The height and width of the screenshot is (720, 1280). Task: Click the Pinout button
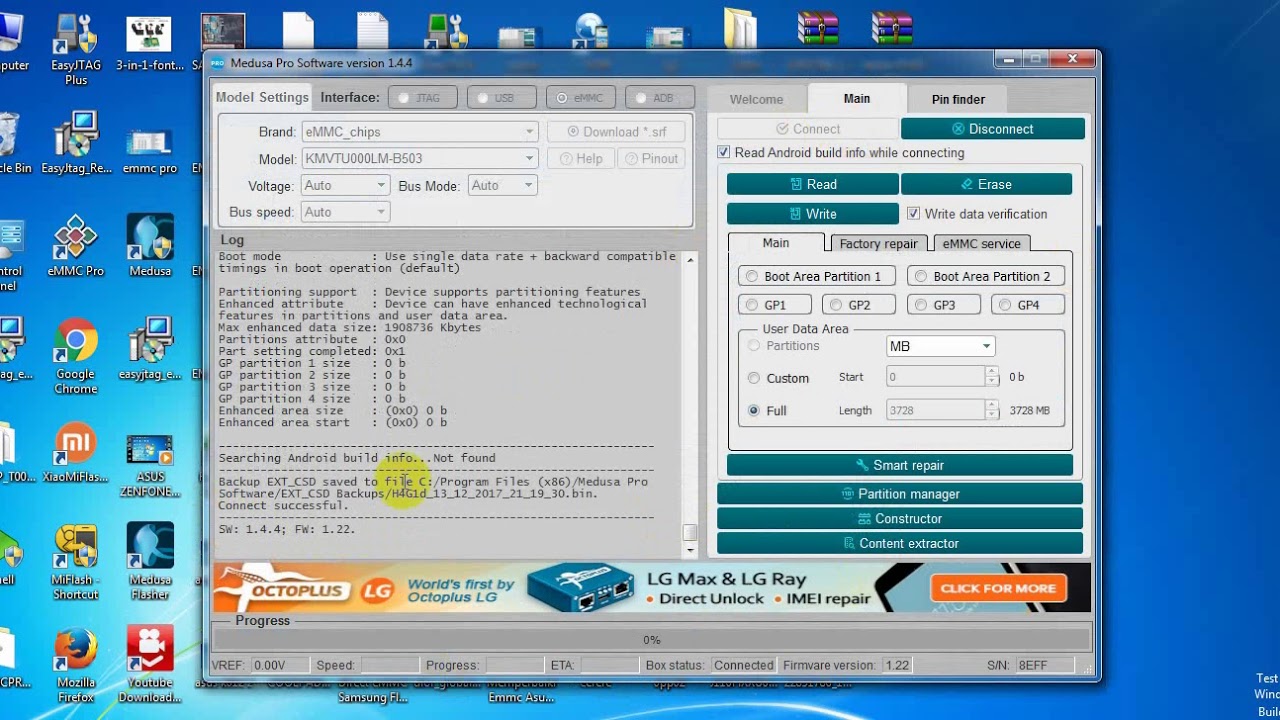[x=652, y=159]
